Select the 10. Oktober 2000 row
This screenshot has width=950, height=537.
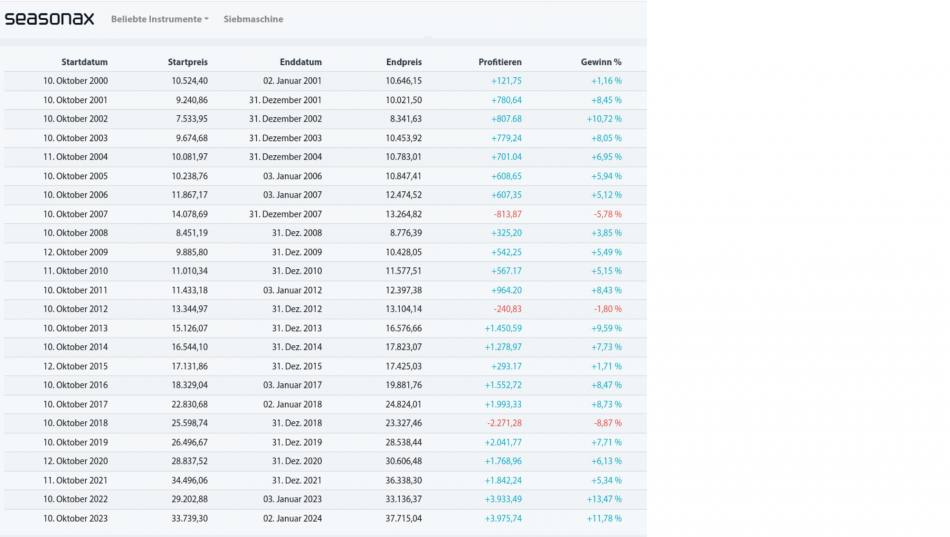pos(75,81)
